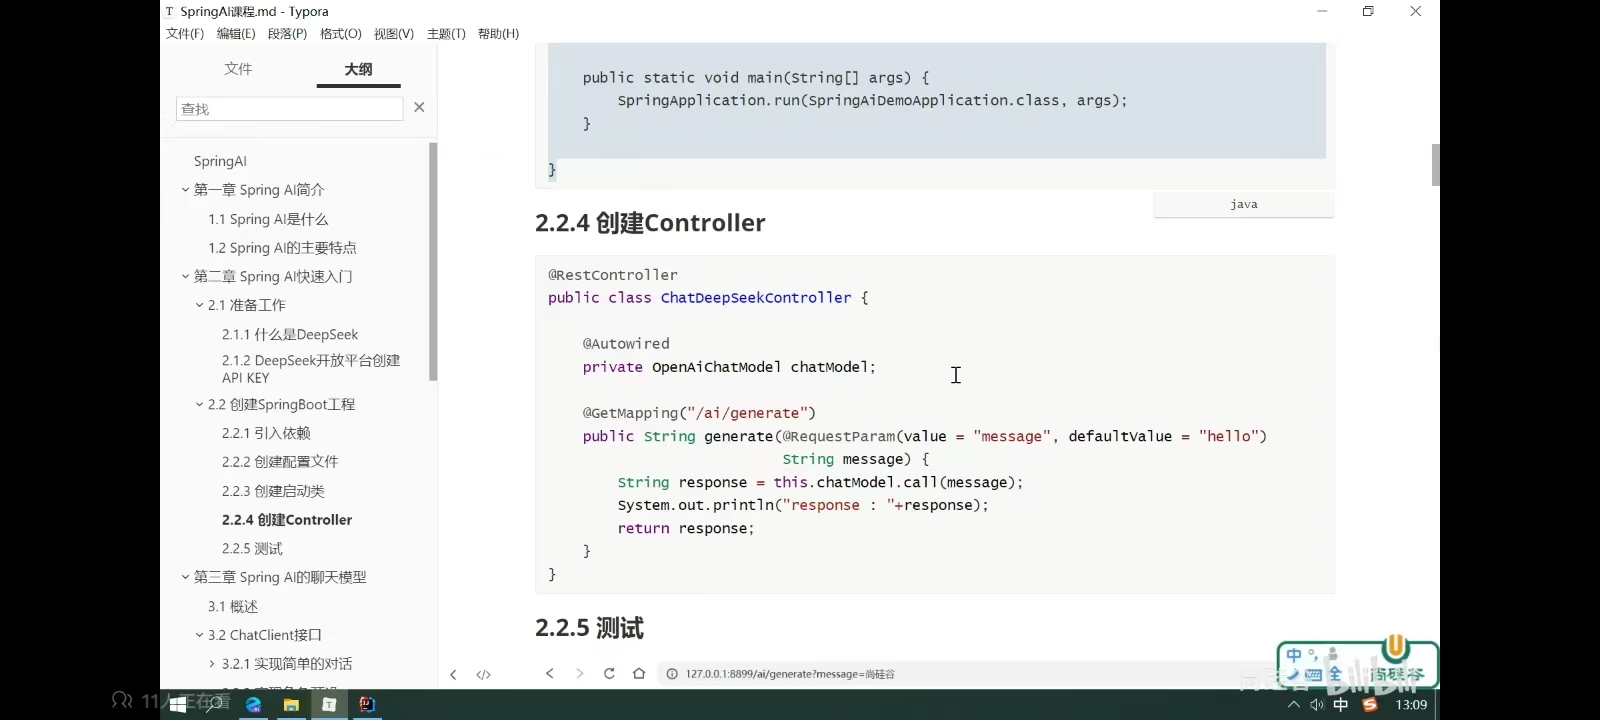The height and width of the screenshot is (720, 1600).
Task: Click the SpringApplication.run code line
Action: (872, 100)
